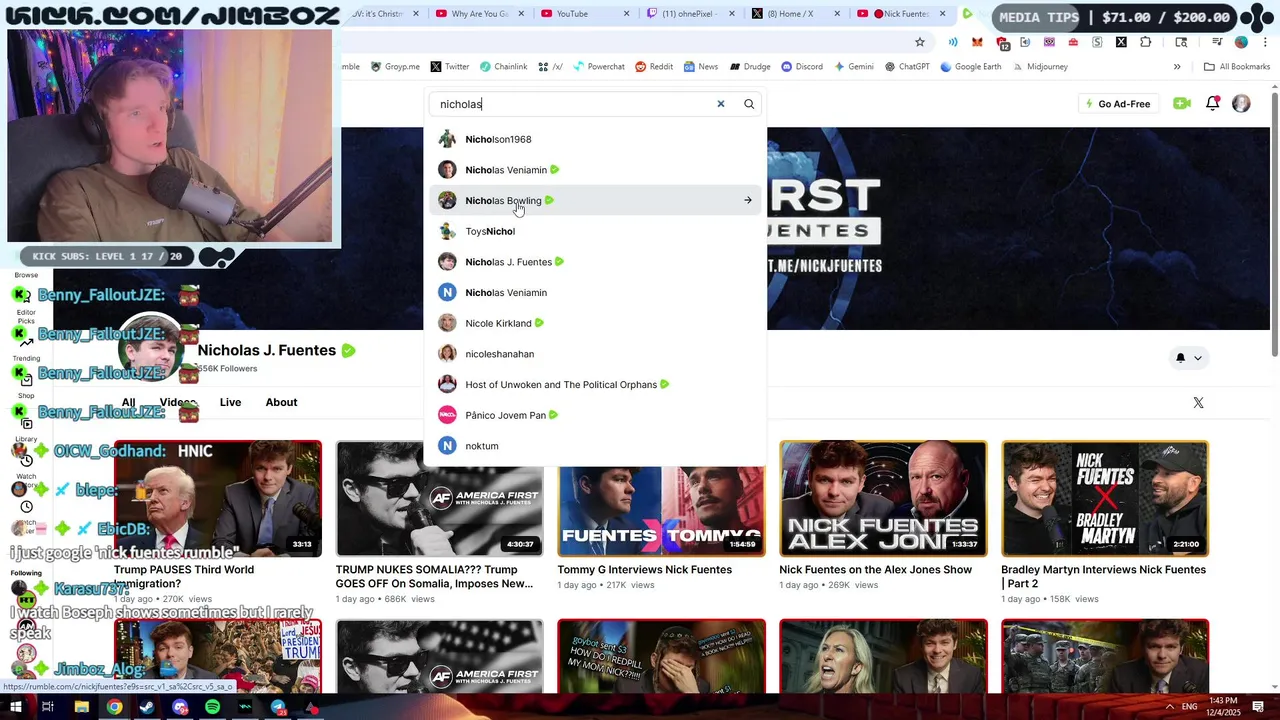Open Google Chrome from the taskbar
1280x720 pixels.
tap(114, 707)
